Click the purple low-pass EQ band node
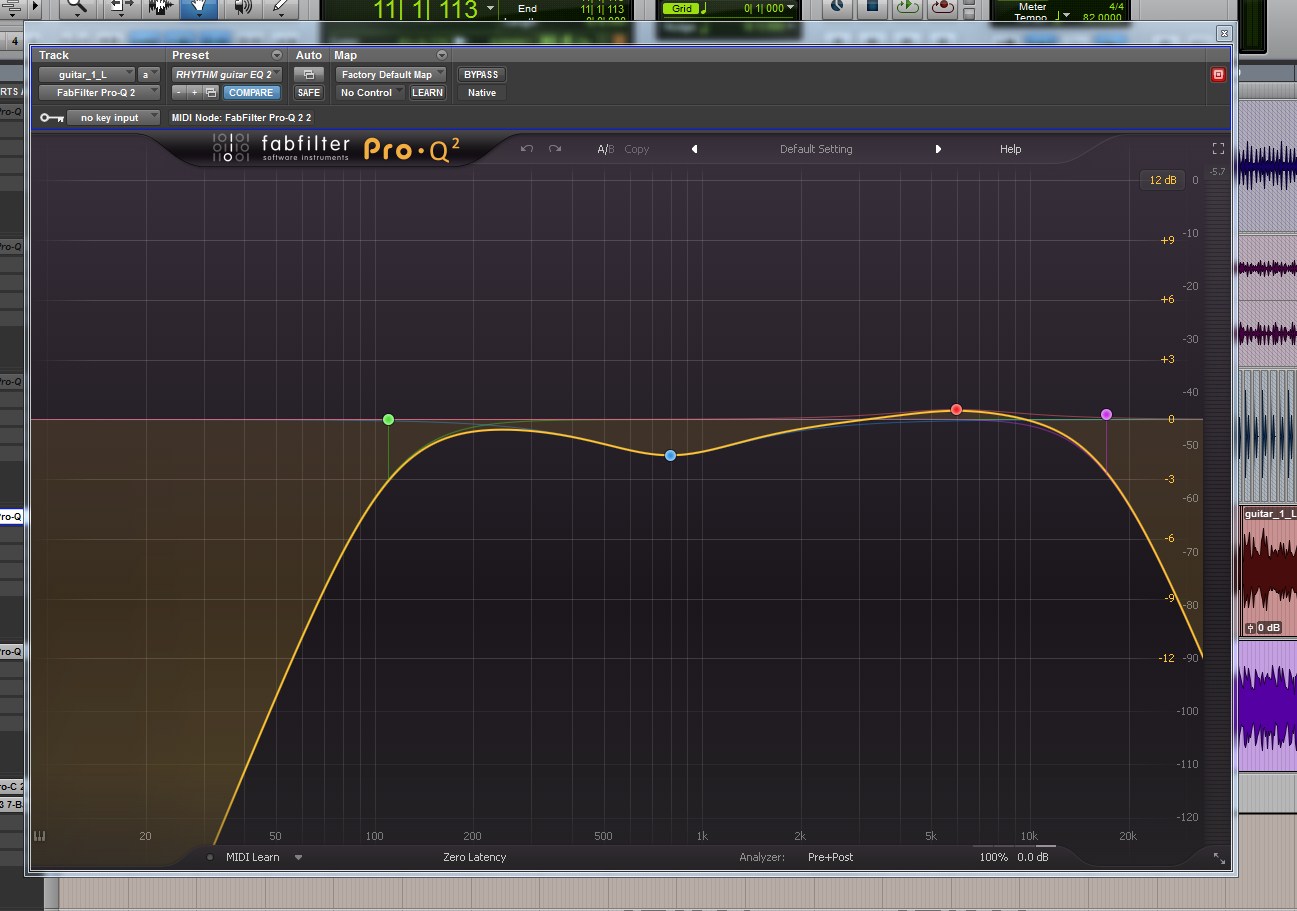This screenshot has width=1297, height=911. point(1106,414)
